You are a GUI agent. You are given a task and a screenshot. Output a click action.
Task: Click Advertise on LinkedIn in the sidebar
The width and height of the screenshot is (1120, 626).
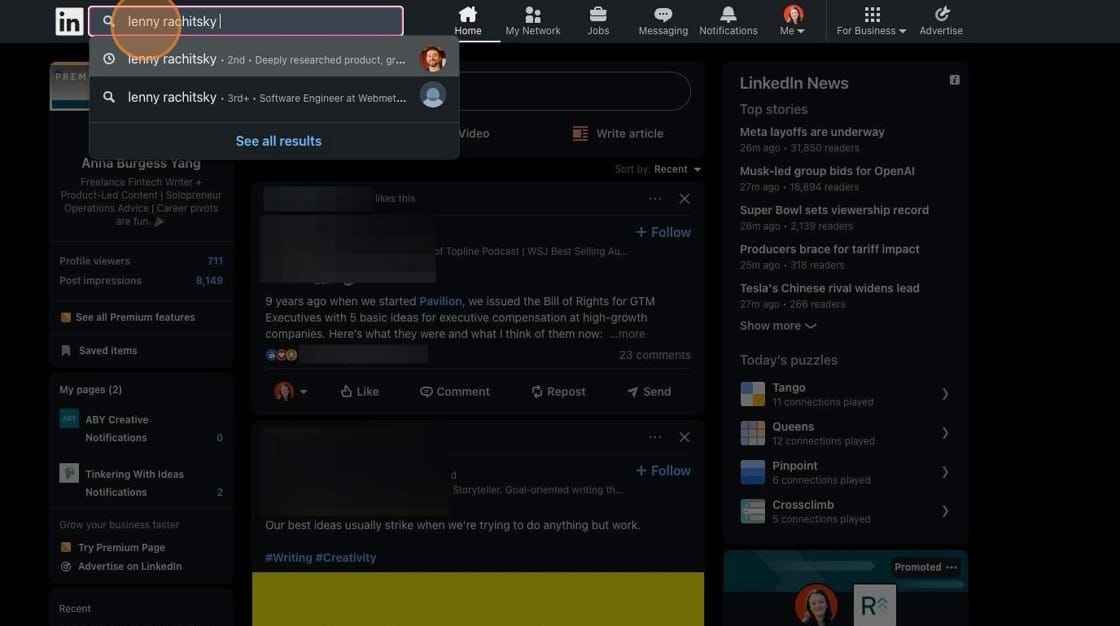(121, 566)
